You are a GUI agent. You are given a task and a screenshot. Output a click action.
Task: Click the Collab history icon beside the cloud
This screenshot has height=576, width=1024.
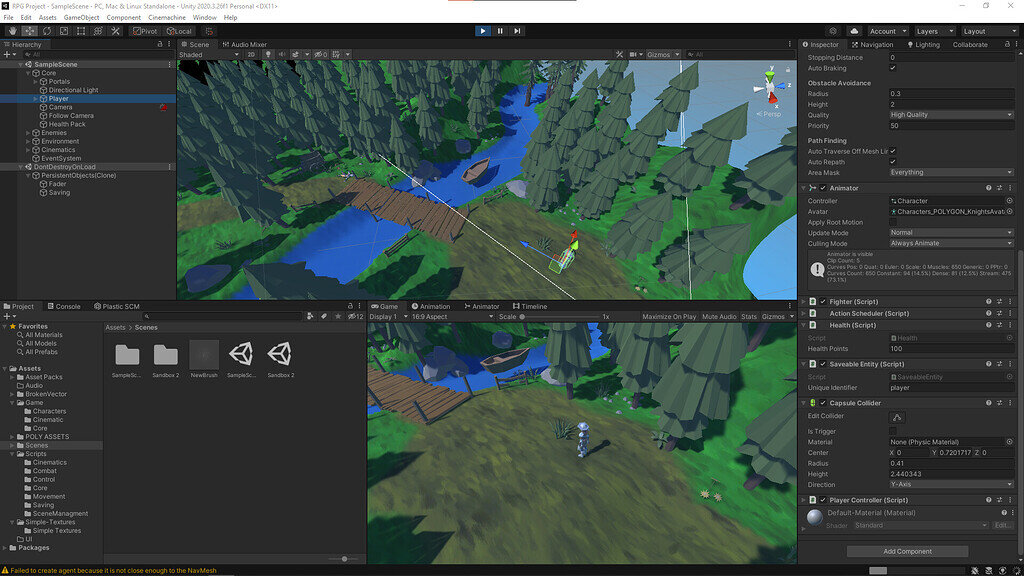click(x=833, y=31)
